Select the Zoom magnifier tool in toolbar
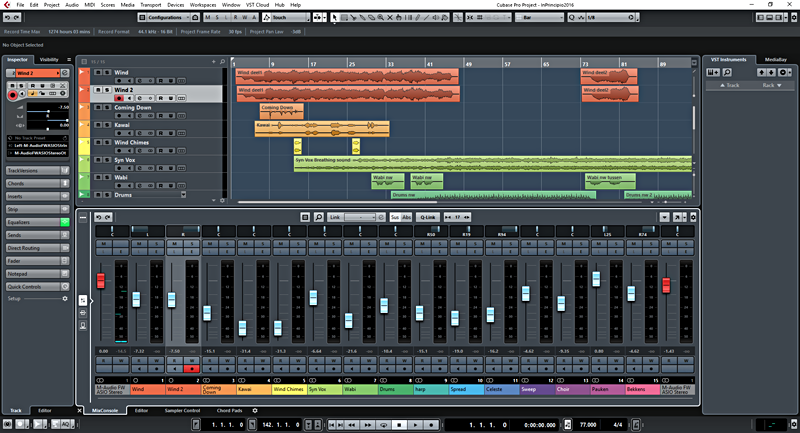Screen dimensions: 800x433 pos(381,17)
